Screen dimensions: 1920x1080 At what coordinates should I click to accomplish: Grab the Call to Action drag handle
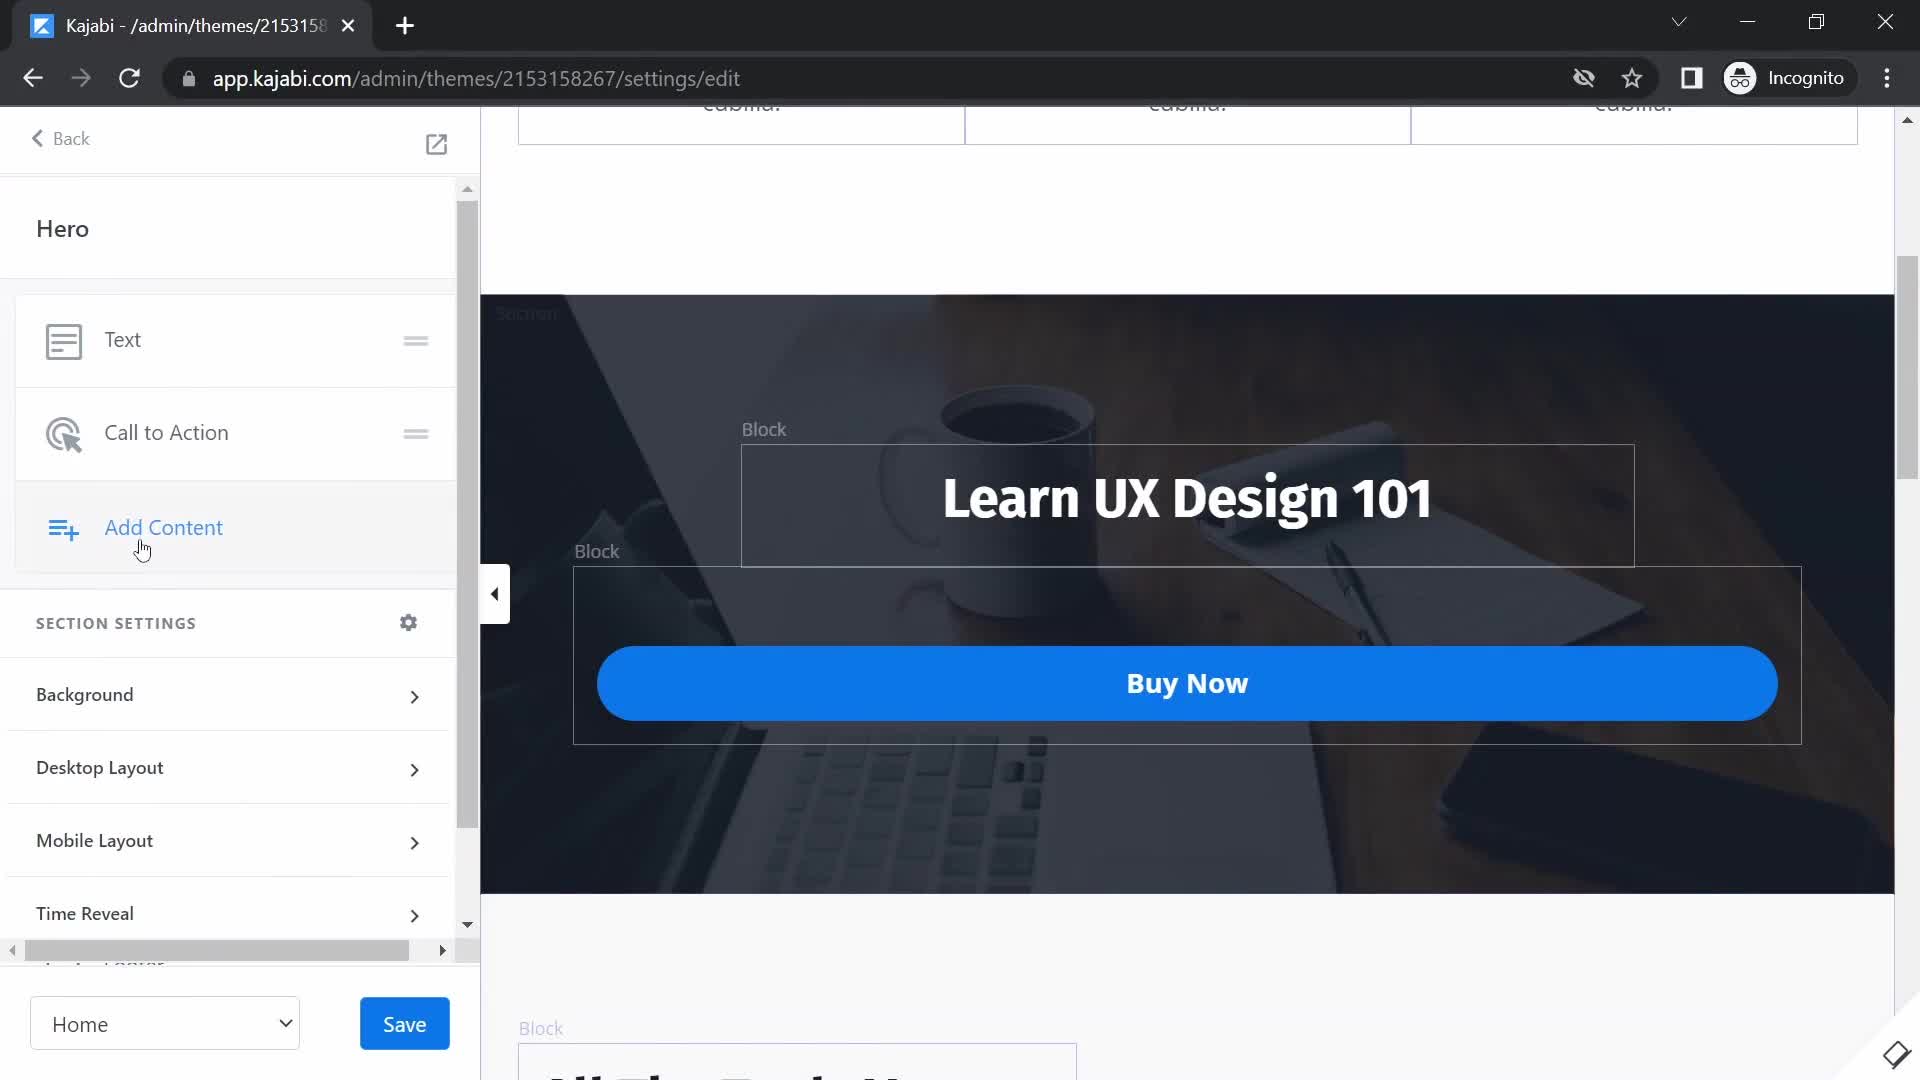click(416, 434)
